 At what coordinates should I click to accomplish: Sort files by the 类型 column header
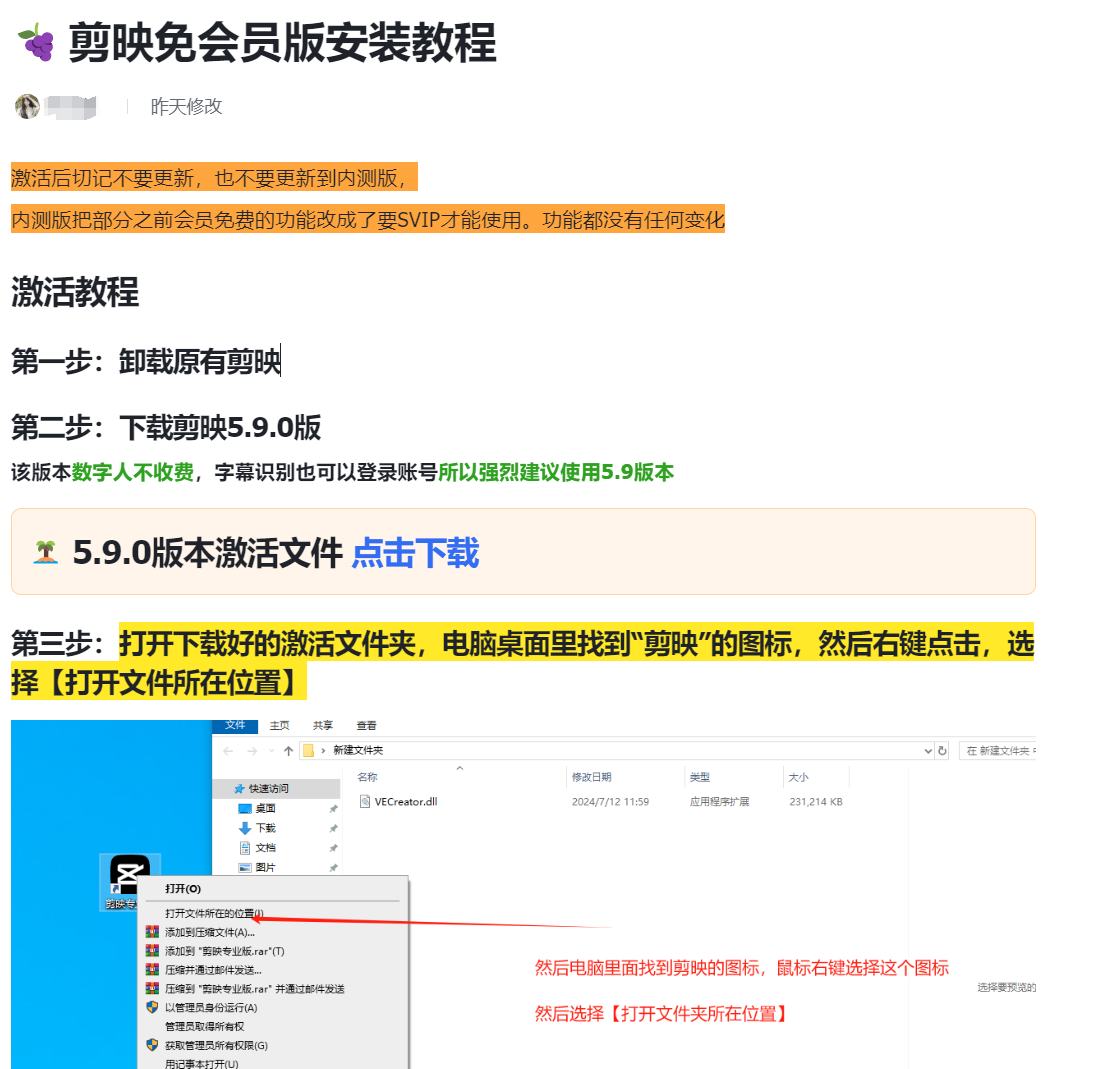point(699,777)
